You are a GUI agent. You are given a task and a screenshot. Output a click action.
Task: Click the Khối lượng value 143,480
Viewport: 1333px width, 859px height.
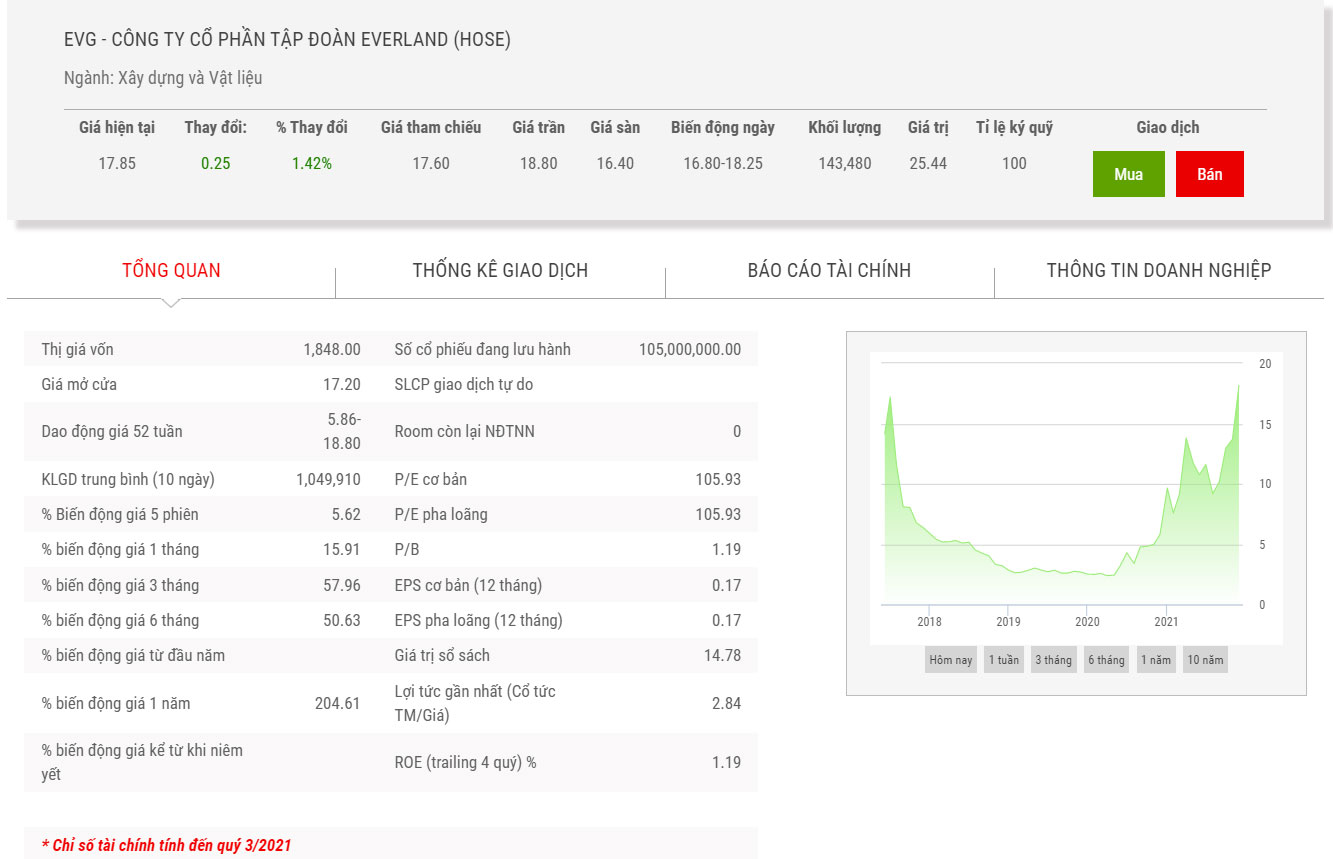point(844,163)
